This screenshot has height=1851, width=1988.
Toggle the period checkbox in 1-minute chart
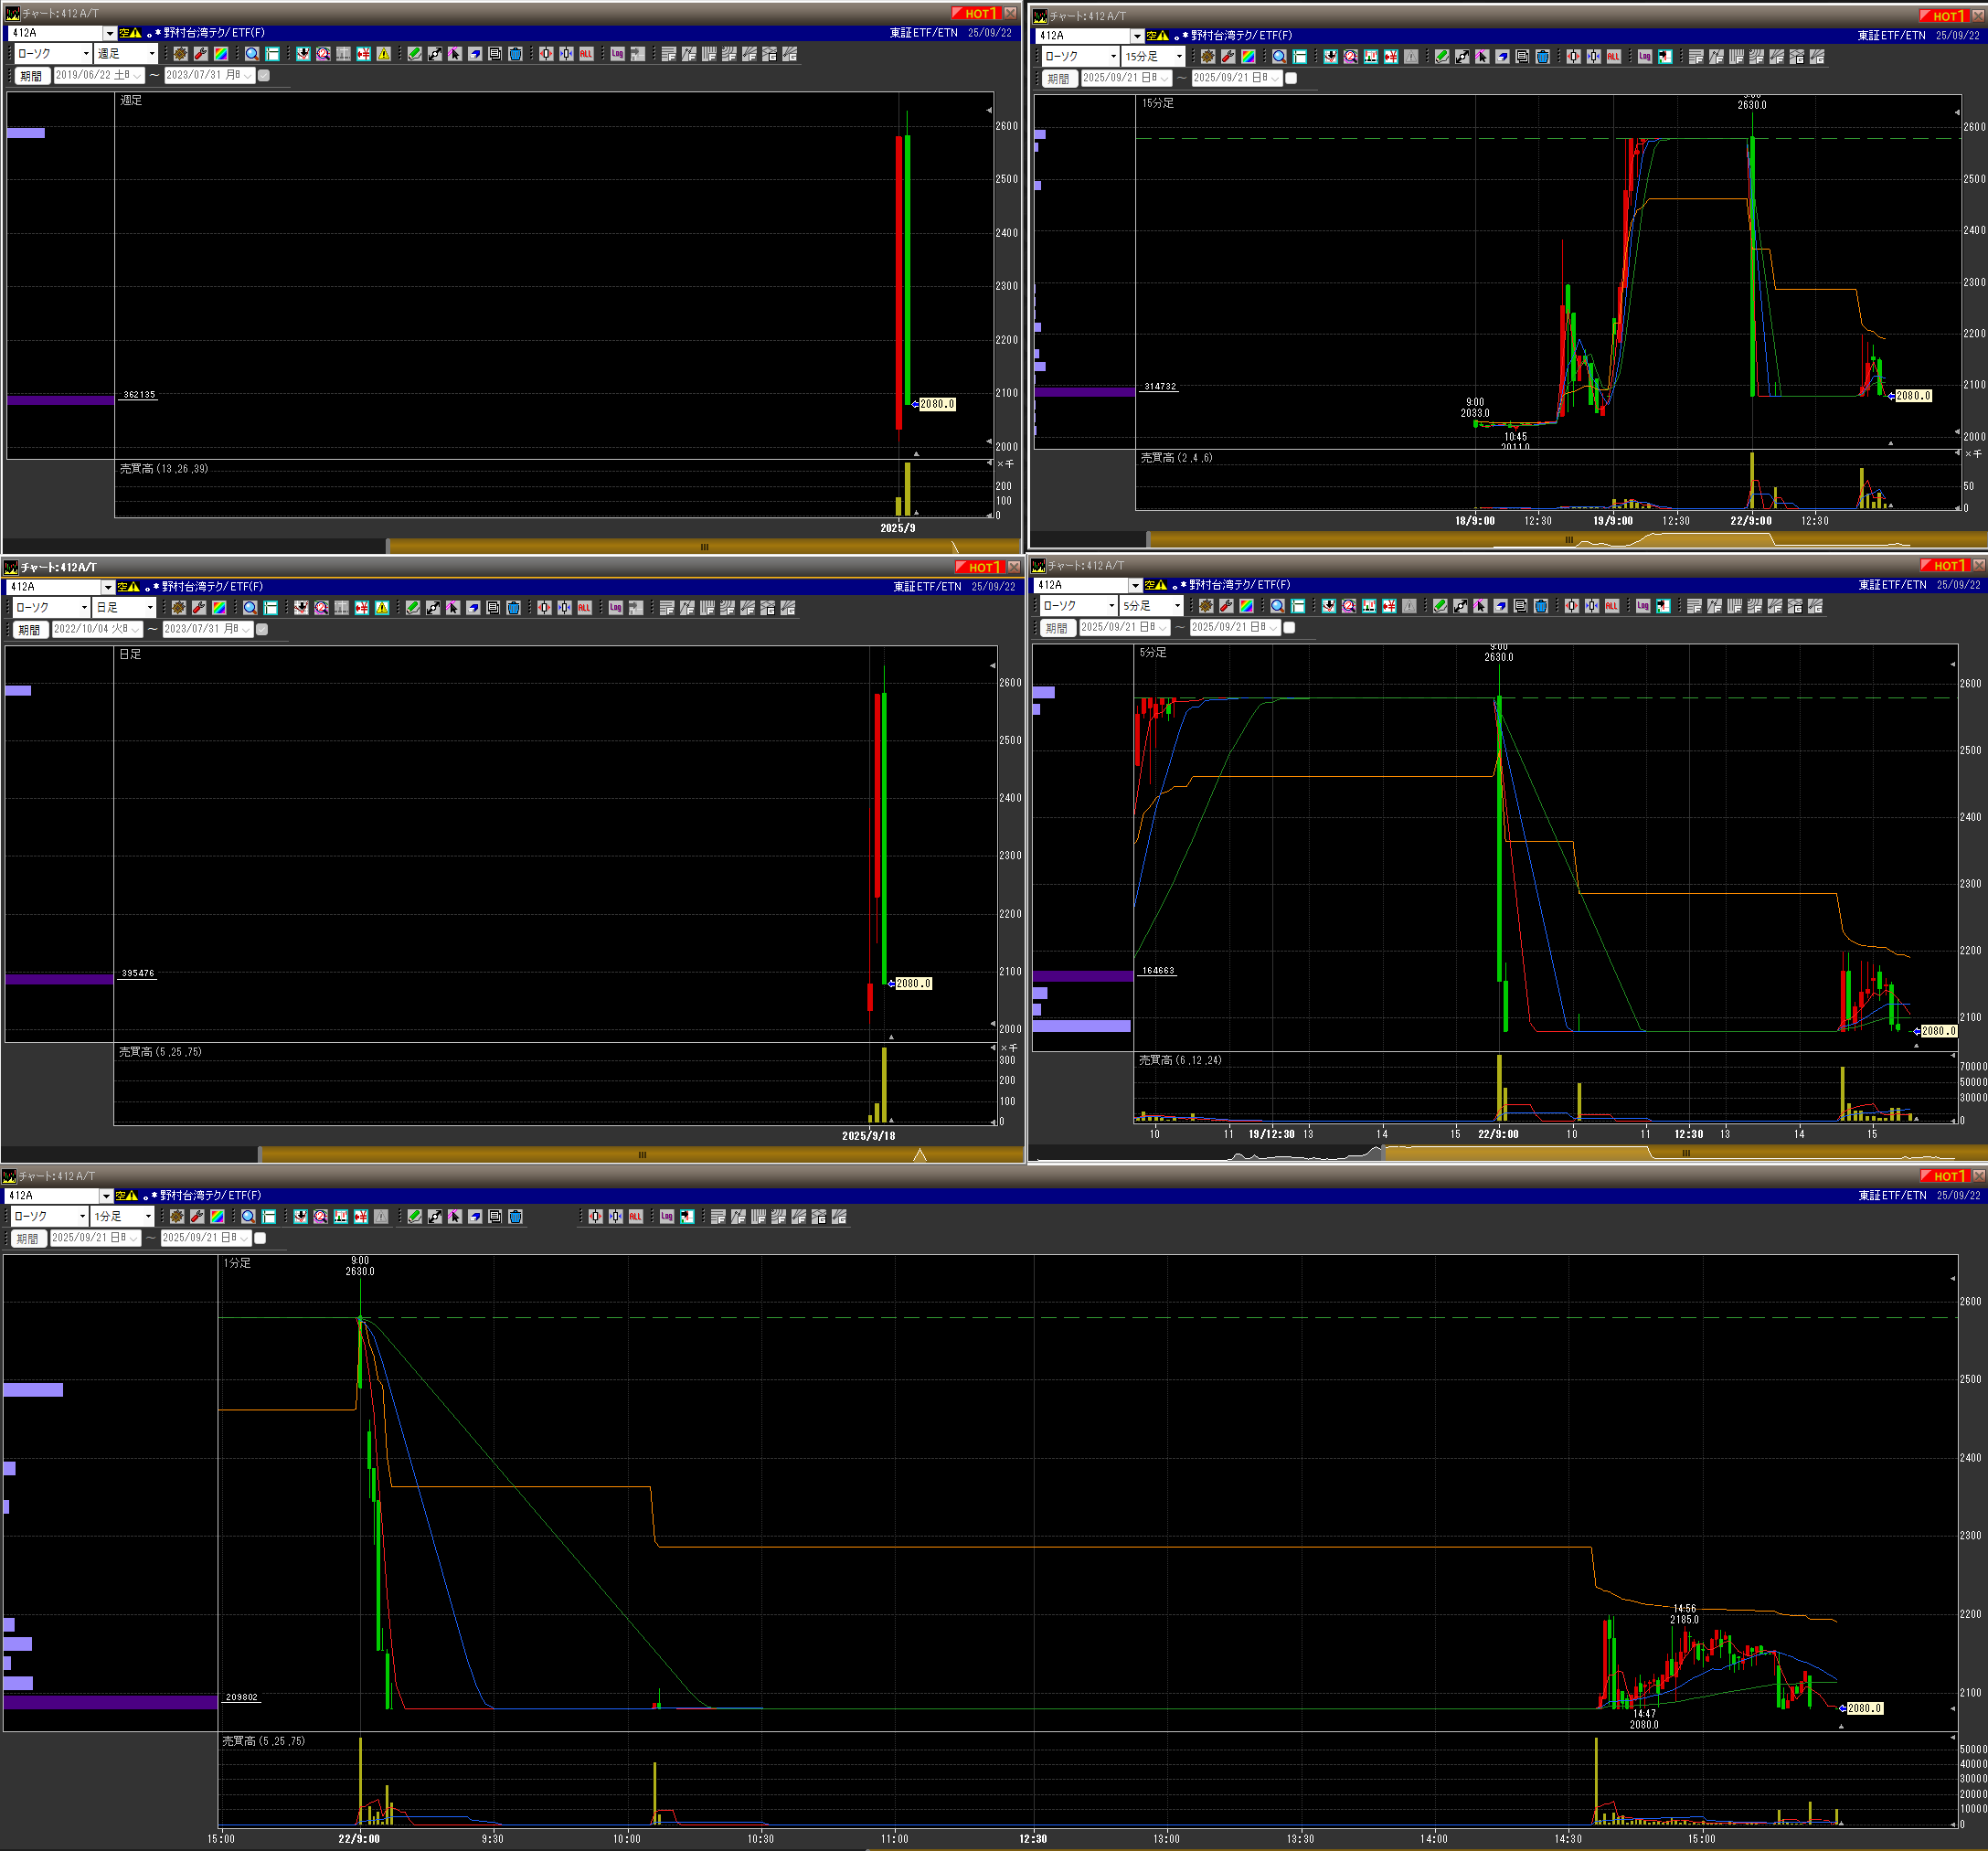pos(260,1238)
